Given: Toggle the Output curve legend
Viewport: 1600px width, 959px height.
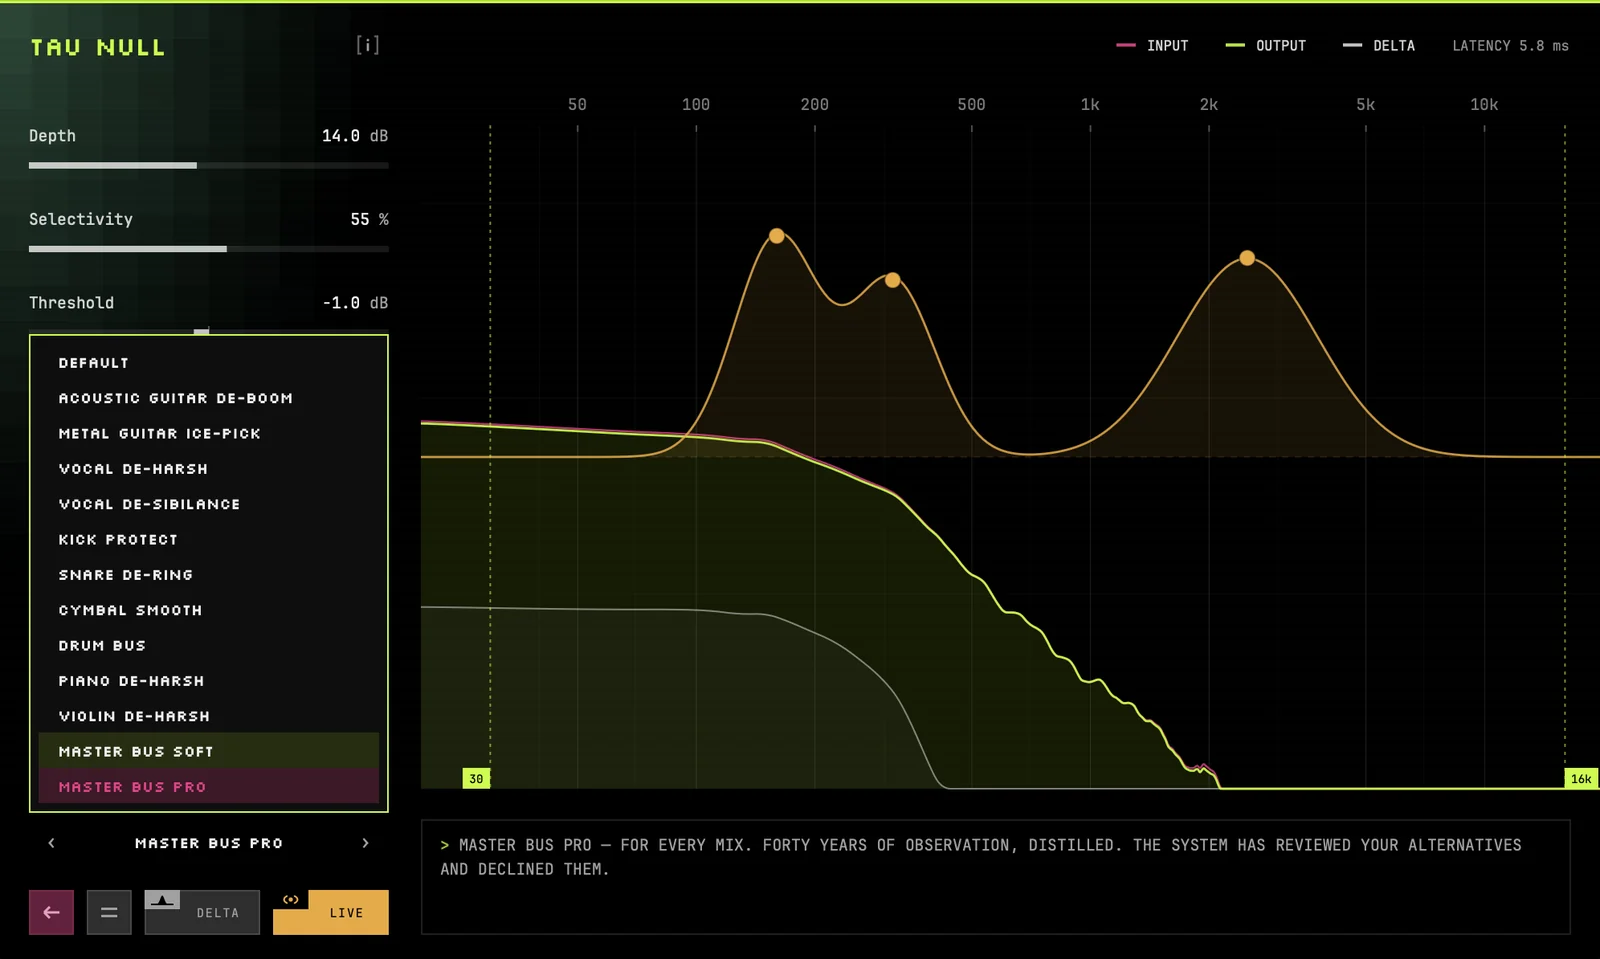Looking at the screenshot, I should point(1266,46).
